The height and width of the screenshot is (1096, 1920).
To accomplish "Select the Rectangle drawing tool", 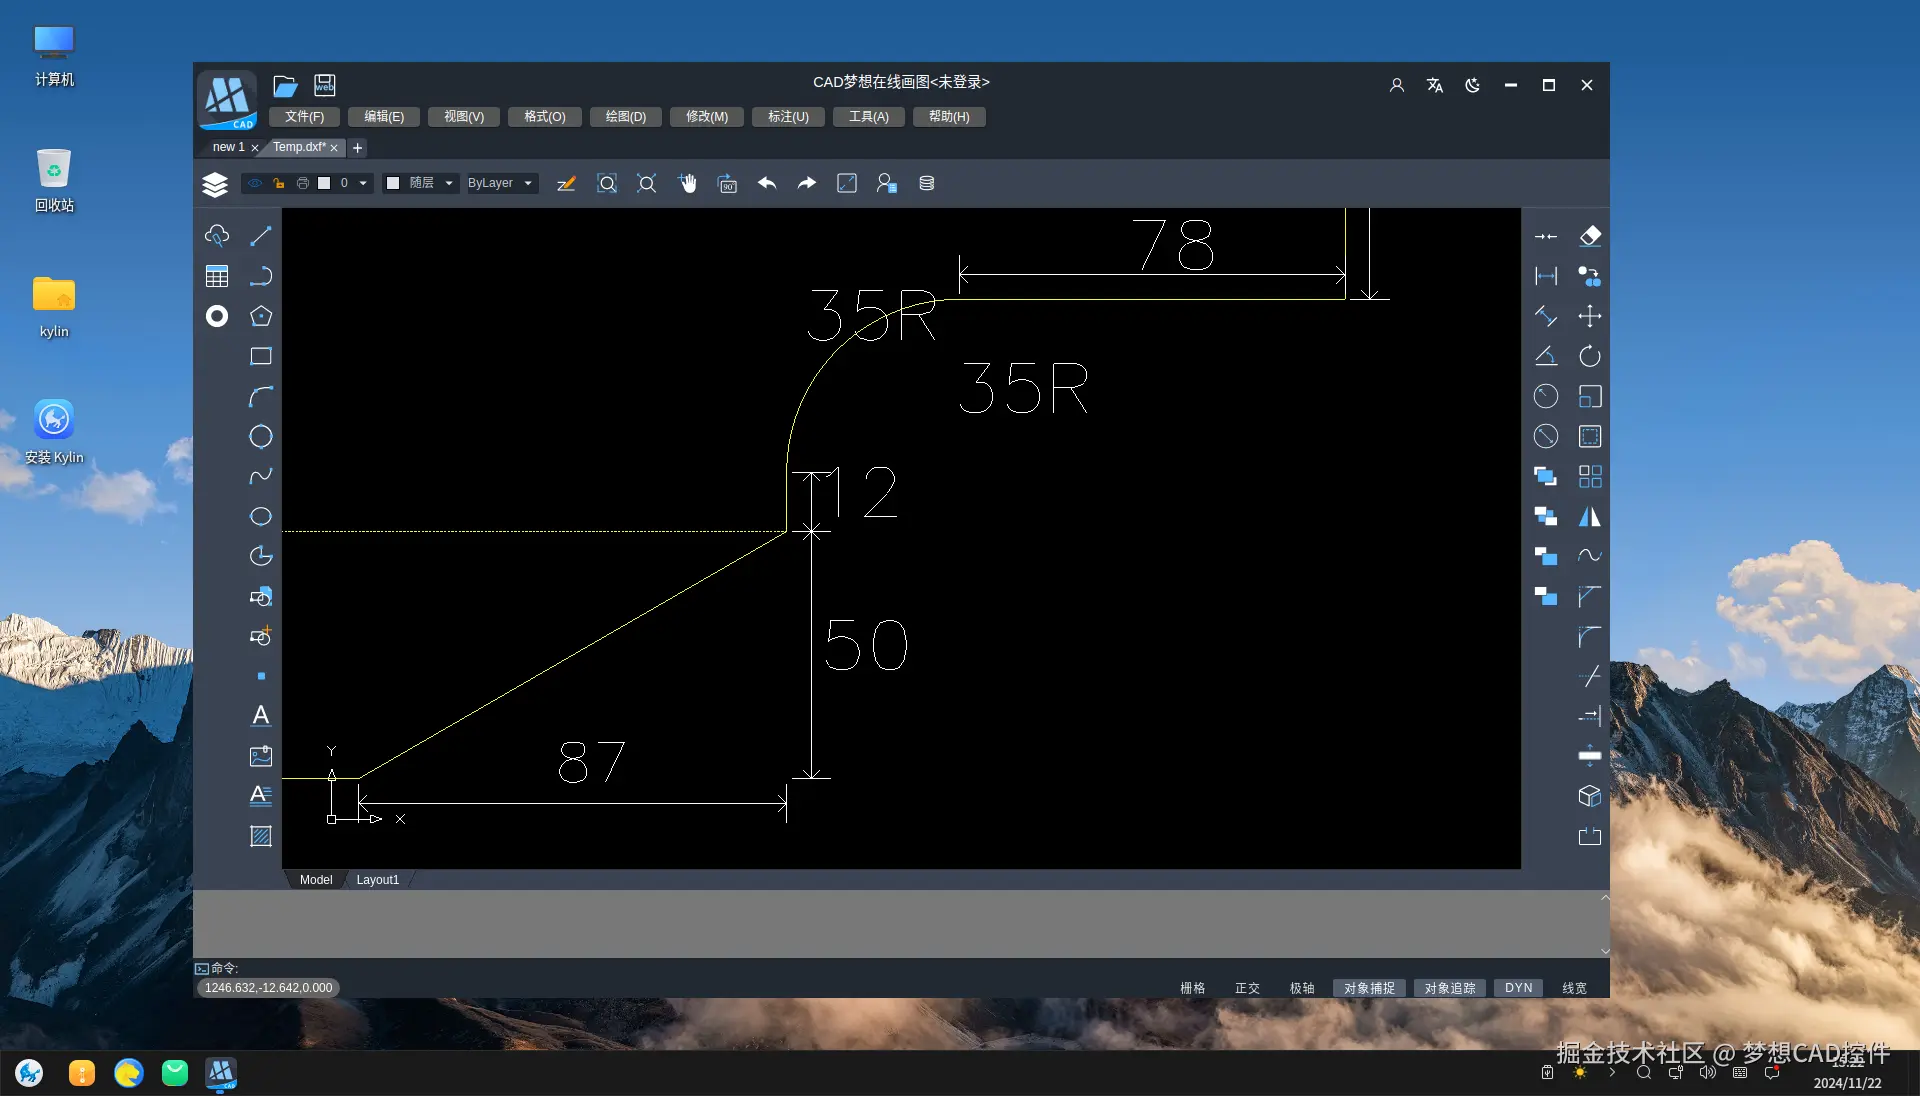I will 261,356.
